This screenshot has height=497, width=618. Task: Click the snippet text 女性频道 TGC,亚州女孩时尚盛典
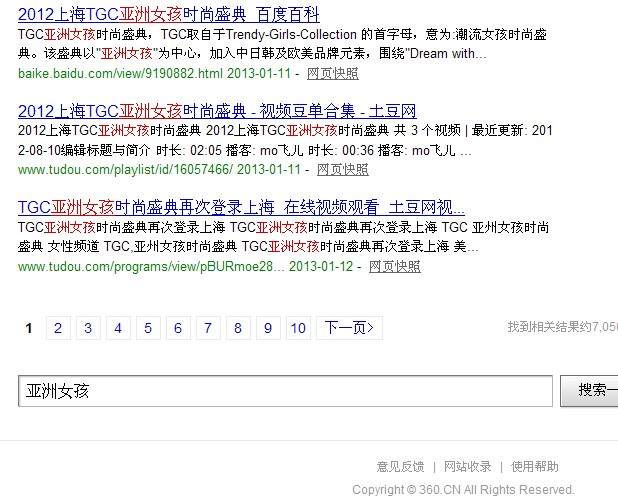pos(142,246)
